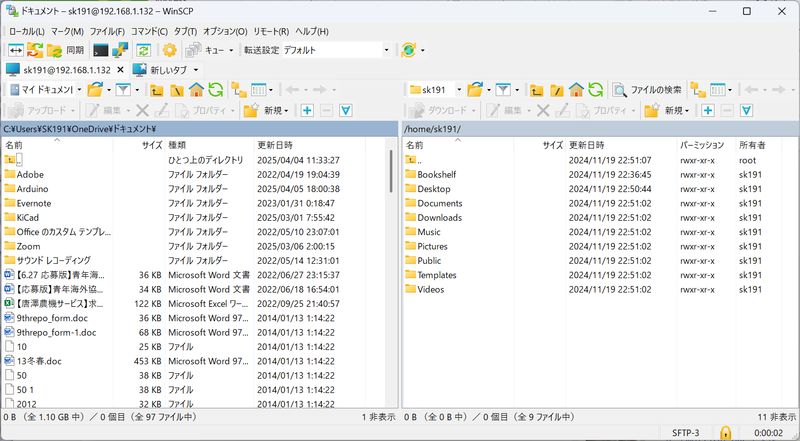Sort local files by 更新日時 column header
The height and width of the screenshot is (441, 800).
click(310, 145)
